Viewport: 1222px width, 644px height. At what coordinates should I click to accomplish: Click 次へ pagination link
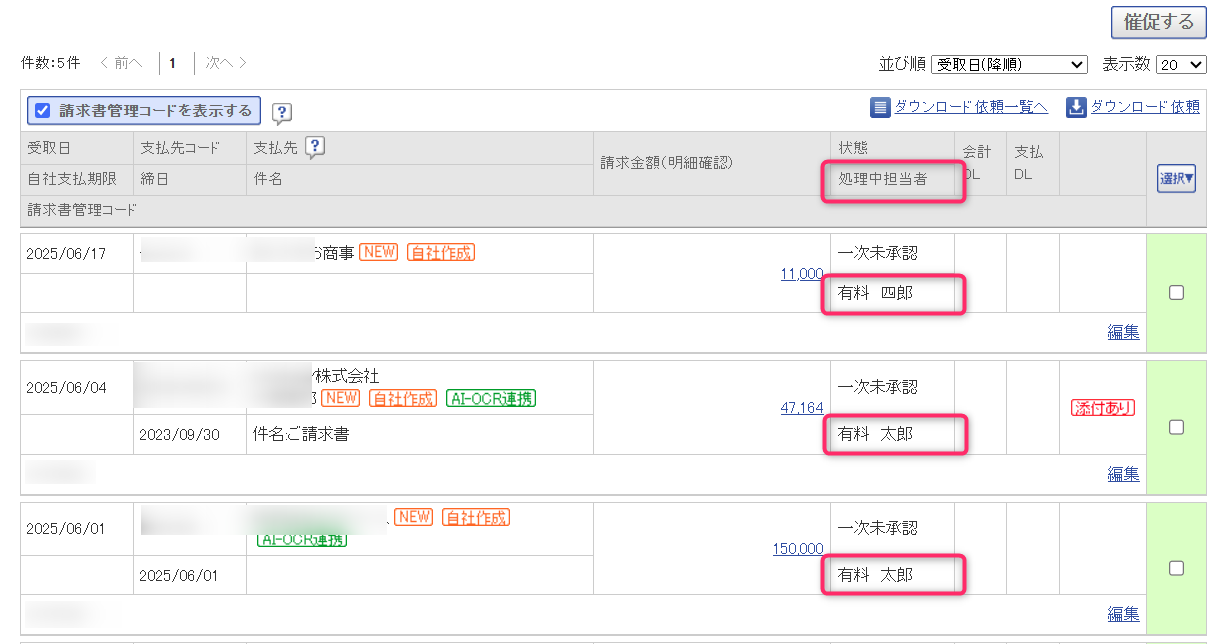pos(226,63)
